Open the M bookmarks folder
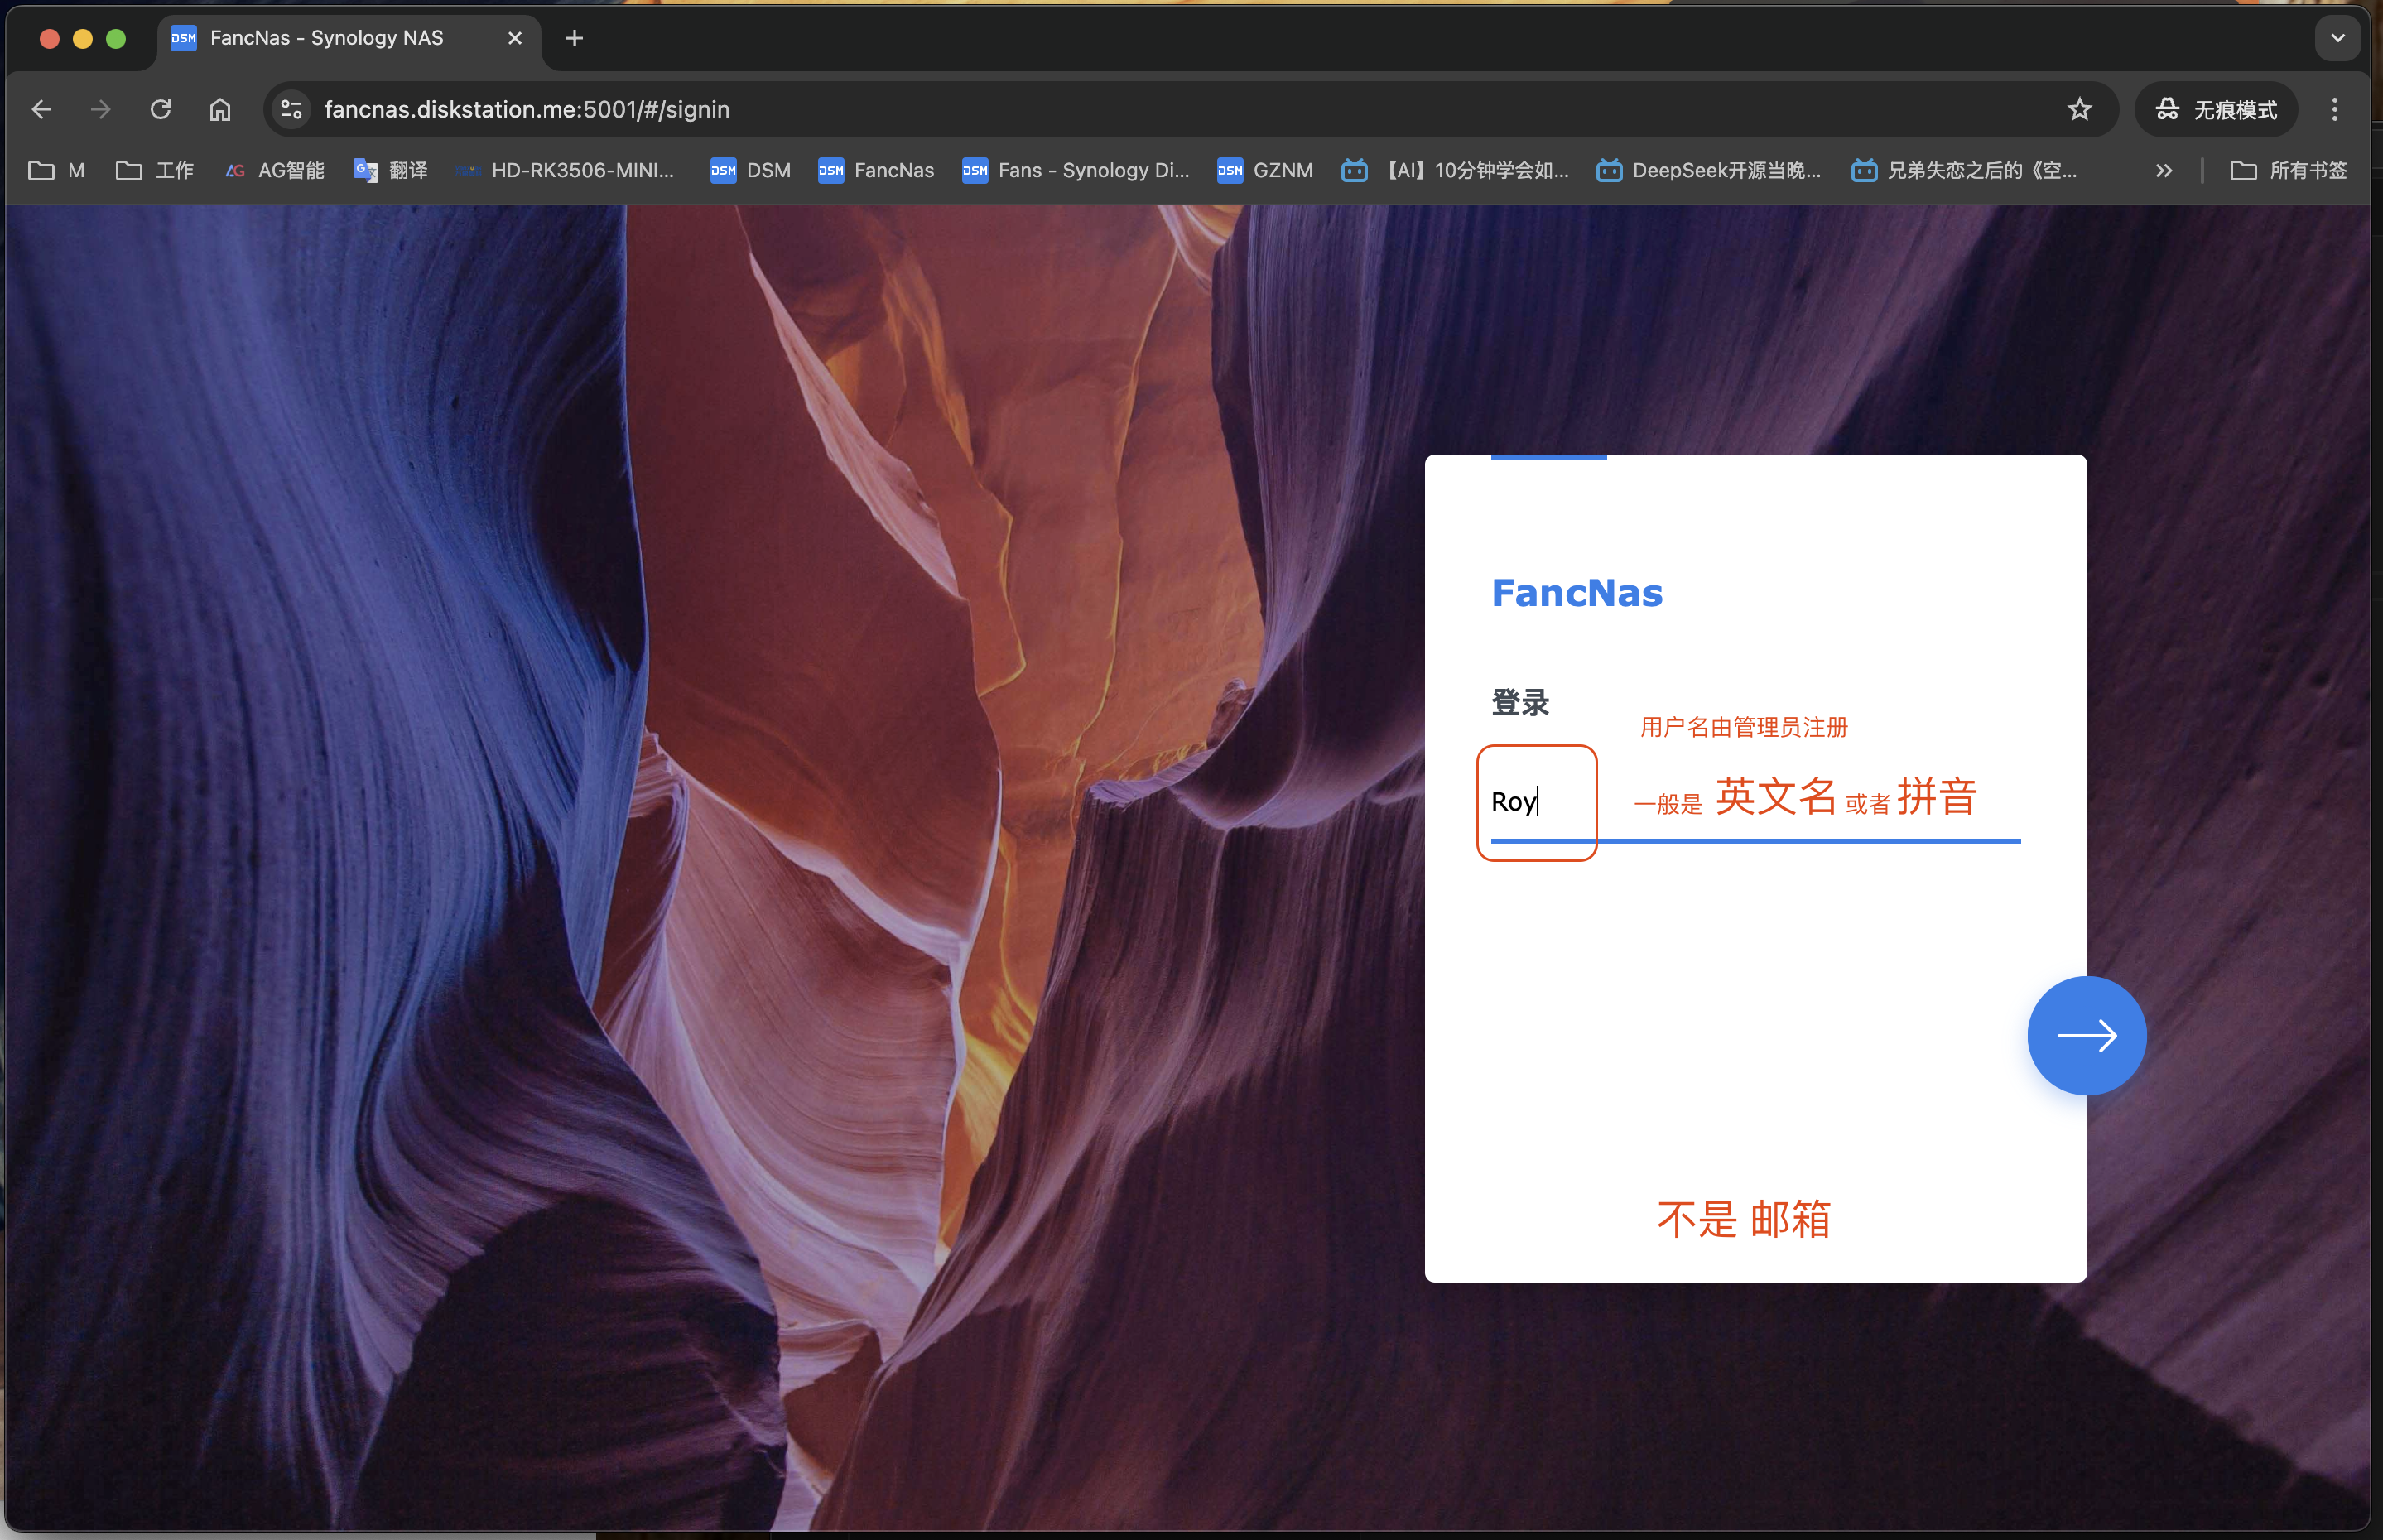Viewport: 2383px width, 1540px height. (57, 170)
